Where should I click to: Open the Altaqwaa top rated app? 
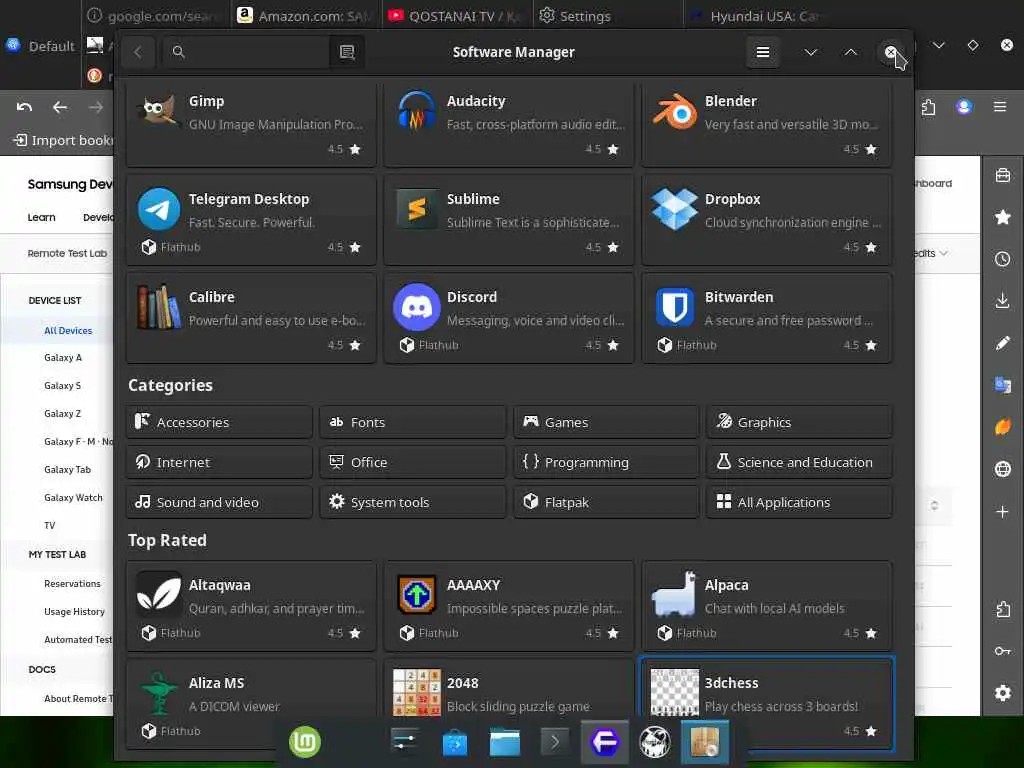[251, 607]
